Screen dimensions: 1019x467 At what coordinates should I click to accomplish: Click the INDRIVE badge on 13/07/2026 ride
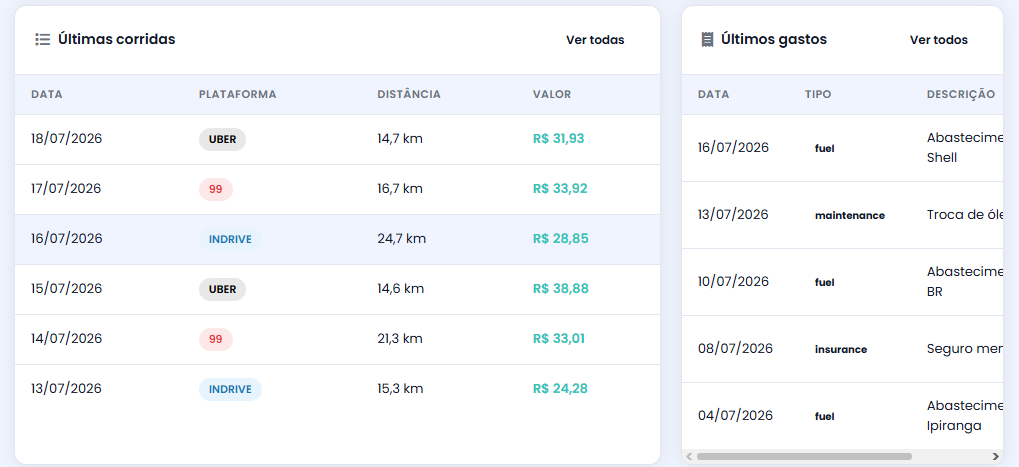coord(230,389)
